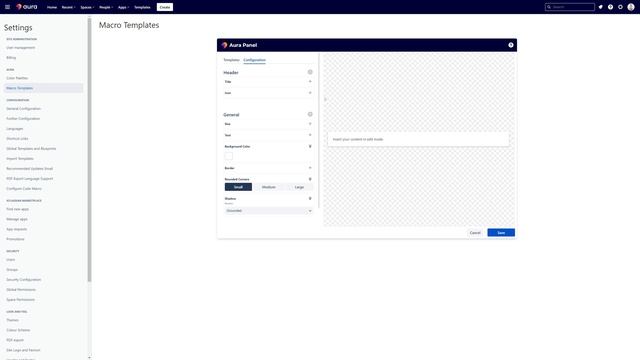The height and width of the screenshot is (360, 640).
Task: Open Import Templates in the sidebar
Action: coord(20,159)
